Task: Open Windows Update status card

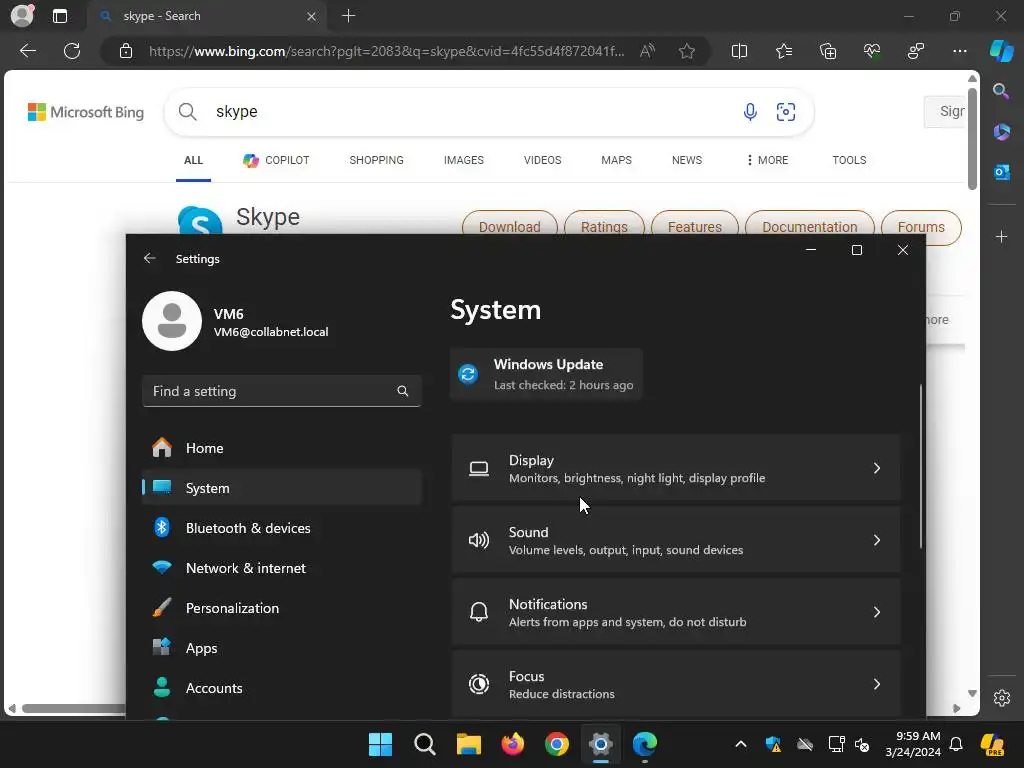Action: (x=546, y=374)
